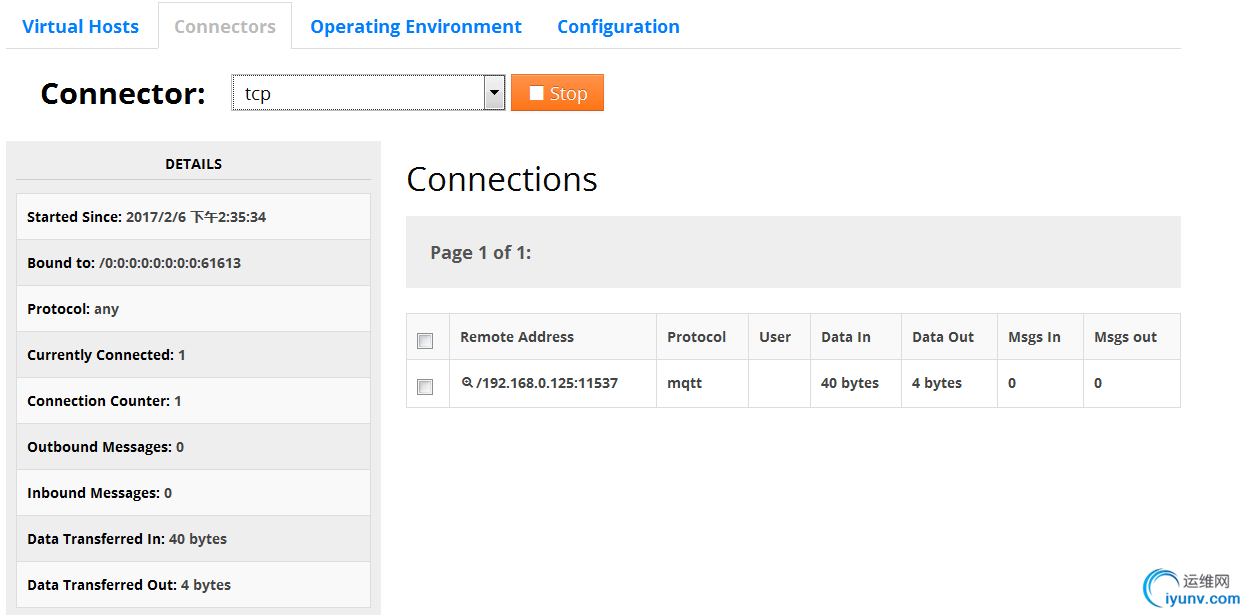Click magnifier icon beside 192.168.0.125:11537
The height and width of the screenshot is (615, 1246).
pyautogui.click(x=467, y=382)
